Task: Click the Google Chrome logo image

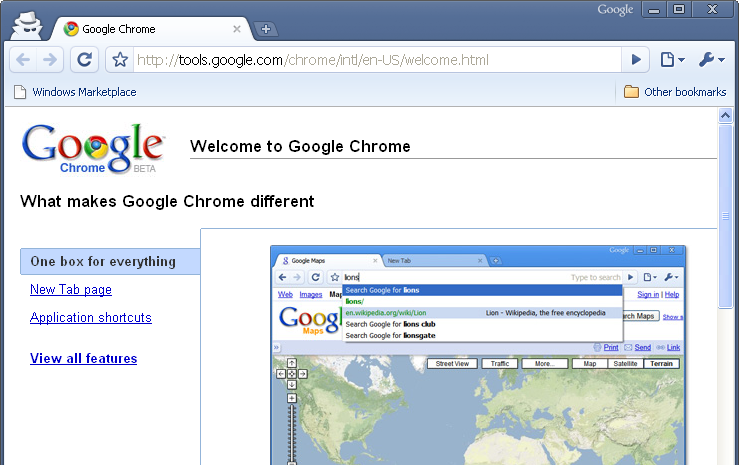Action: [92, 149]
